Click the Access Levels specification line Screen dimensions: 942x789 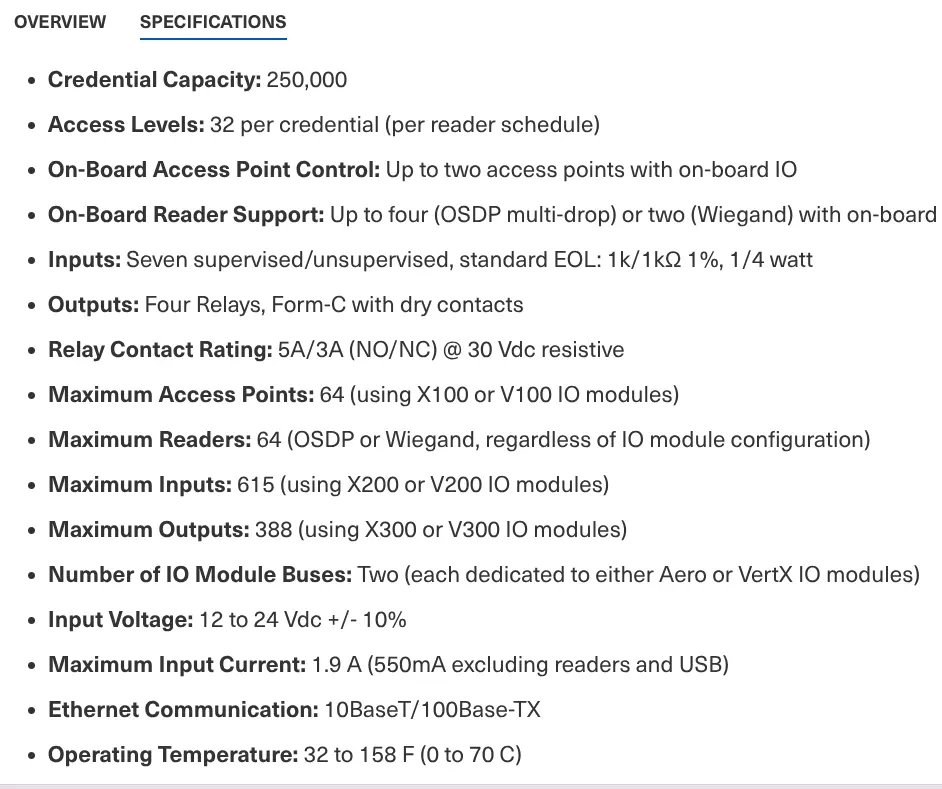pyautogui.click(x=323, y=125)
